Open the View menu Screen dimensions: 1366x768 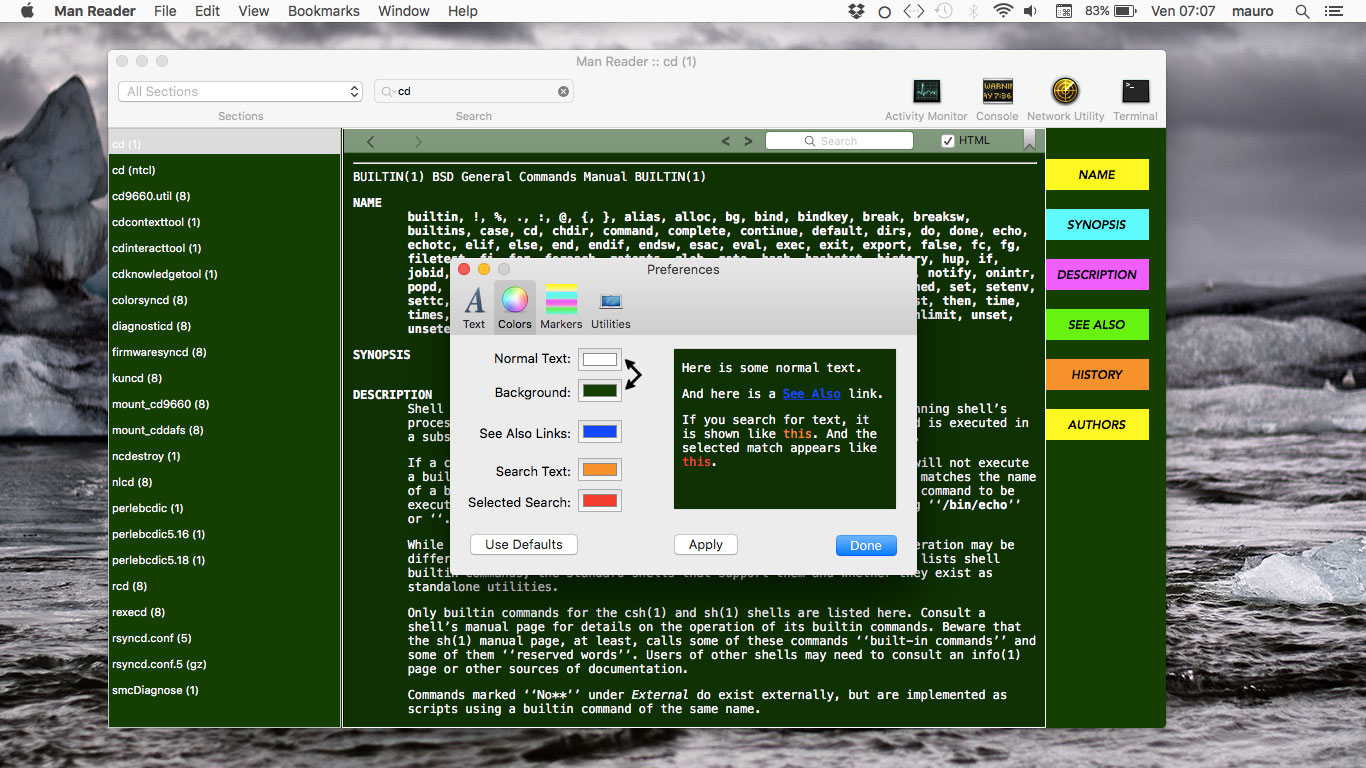pyautogui.click(x=254, y=11)
